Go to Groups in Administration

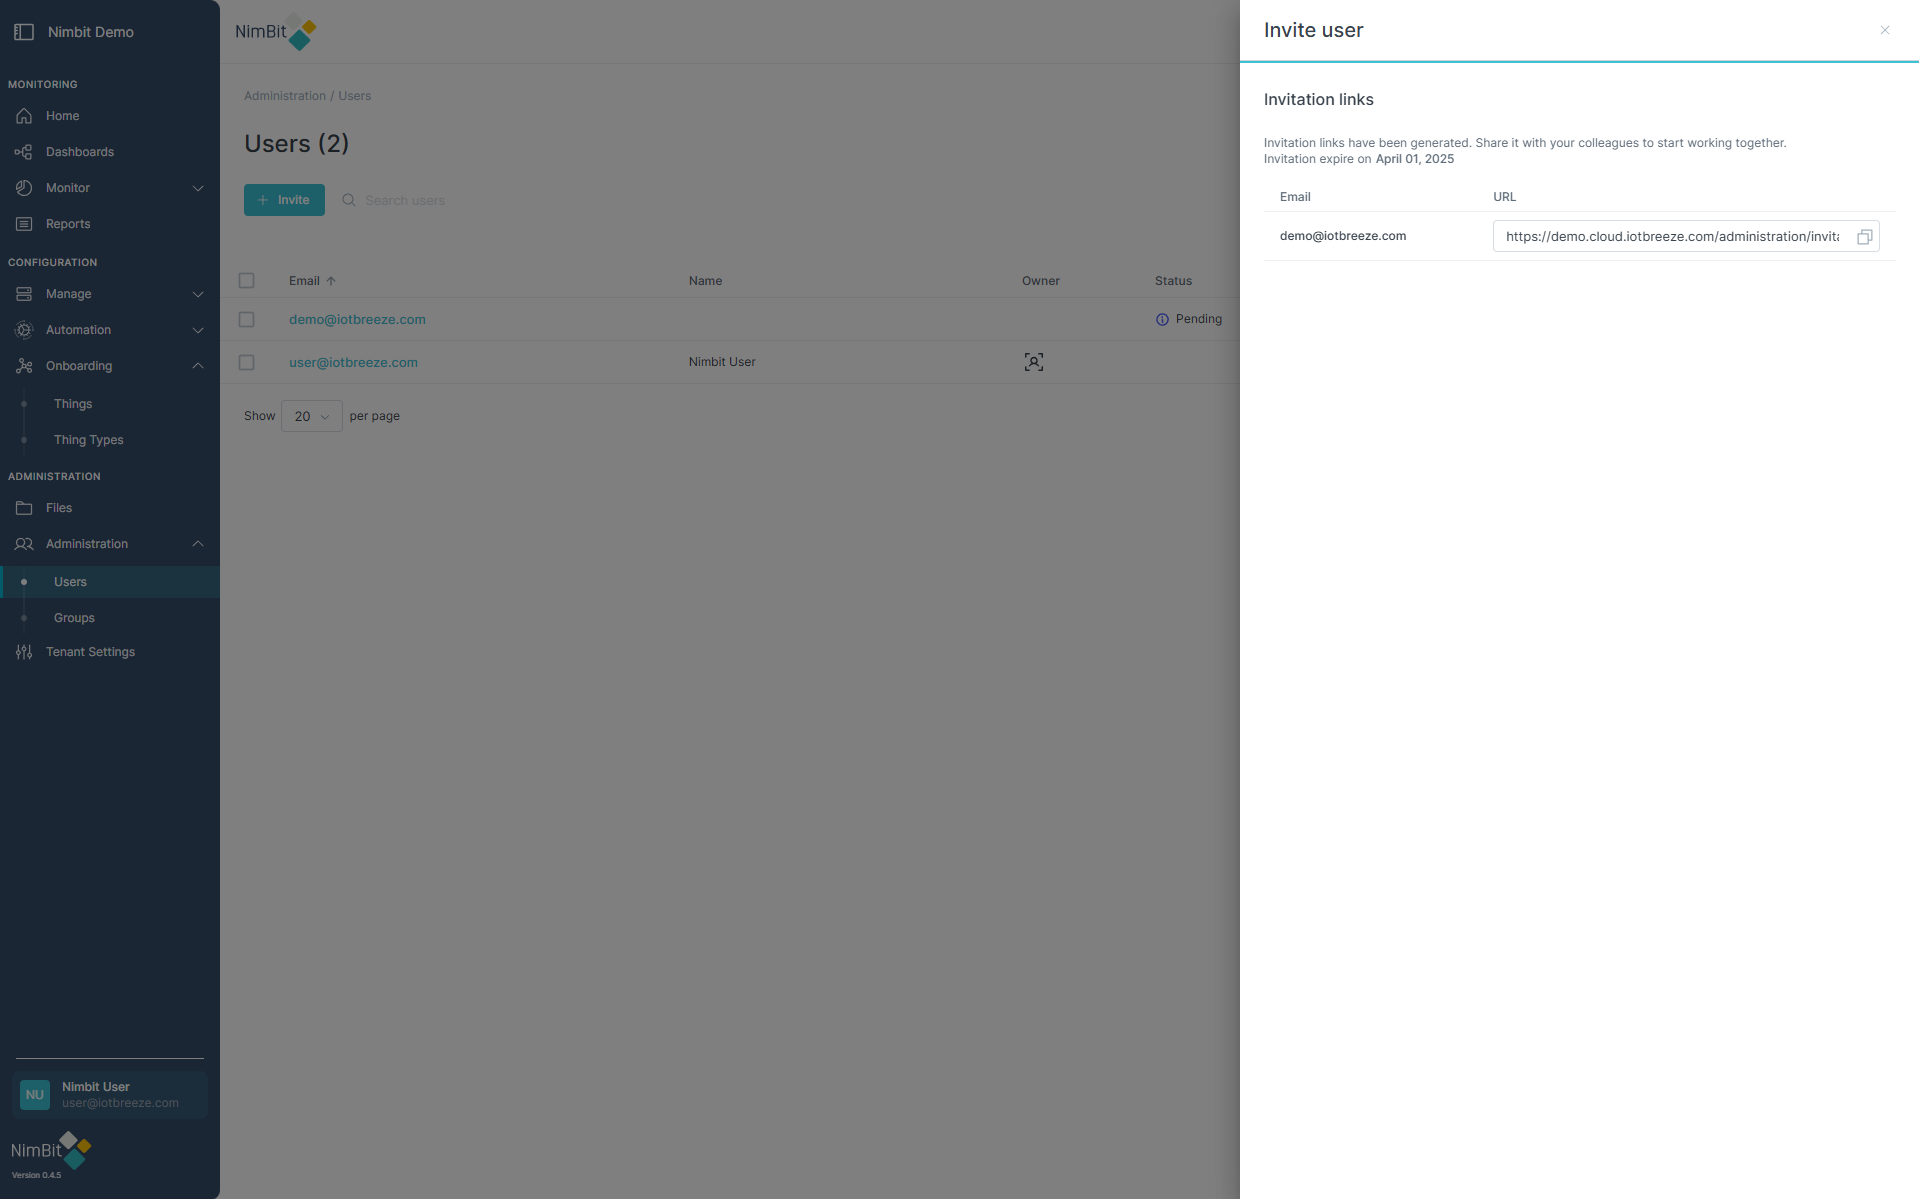pos(74,618)
